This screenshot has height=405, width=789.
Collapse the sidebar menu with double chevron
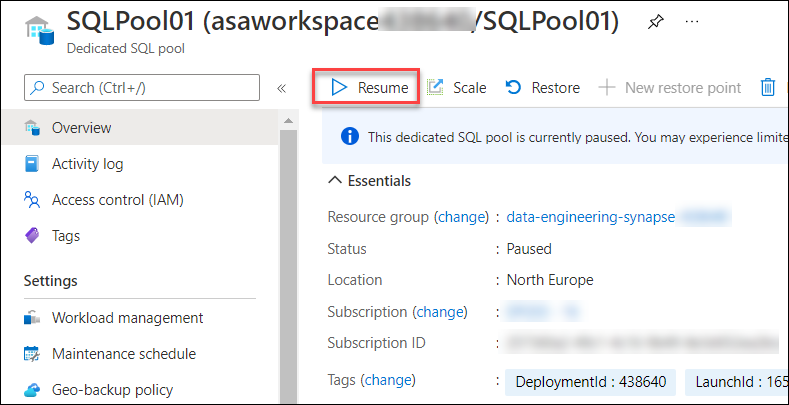tap(281, 89)
